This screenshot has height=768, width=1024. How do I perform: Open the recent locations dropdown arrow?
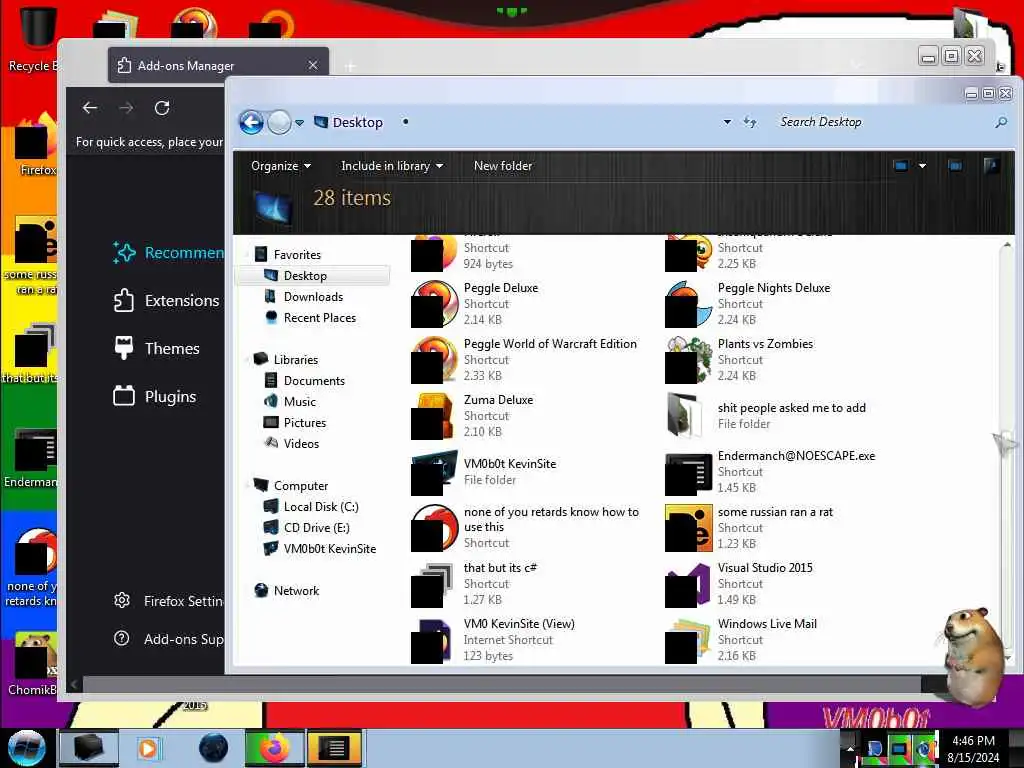point(299,123)
